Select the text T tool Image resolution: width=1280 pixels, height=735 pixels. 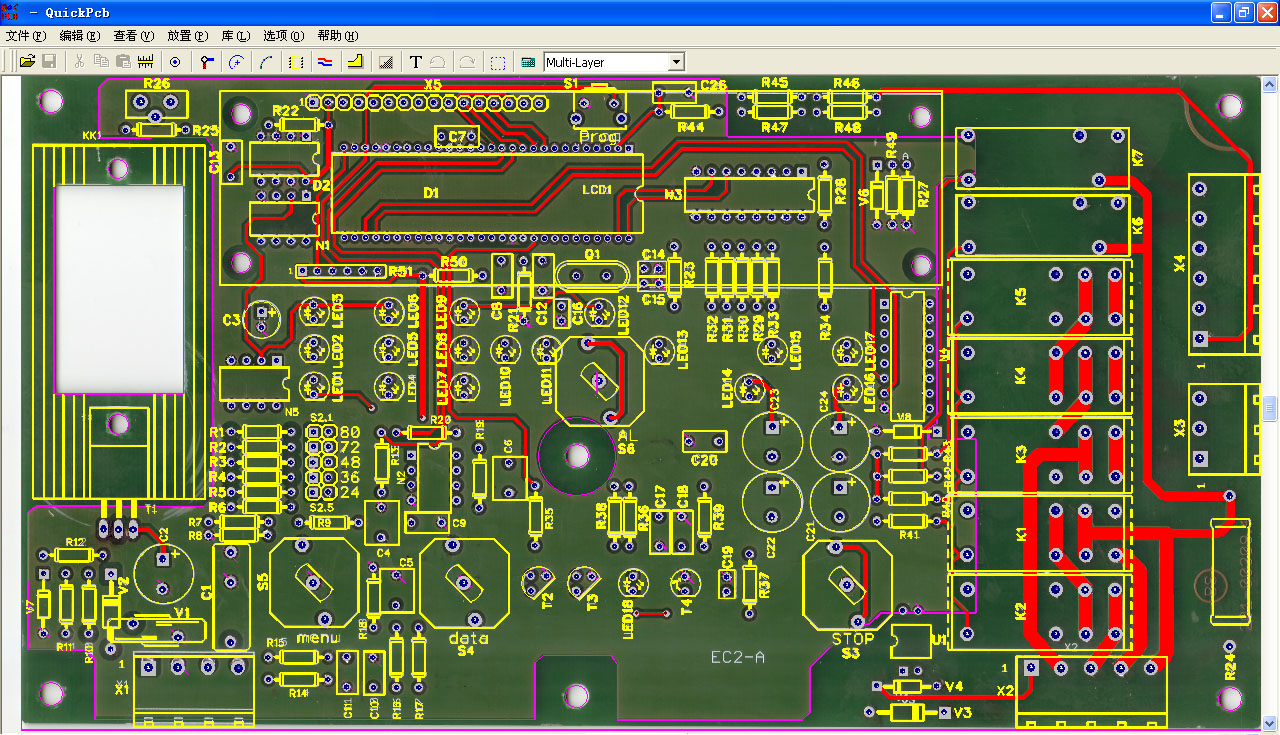[416, 62]
